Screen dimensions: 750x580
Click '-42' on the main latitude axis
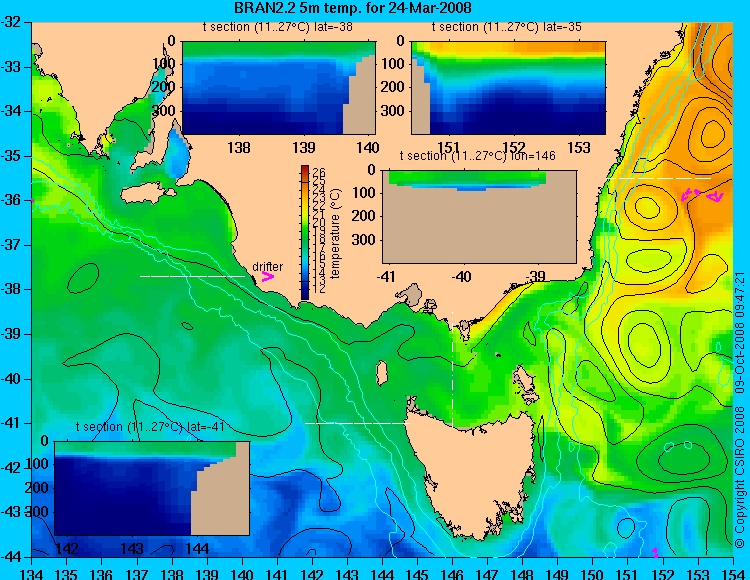pos(10,468)
